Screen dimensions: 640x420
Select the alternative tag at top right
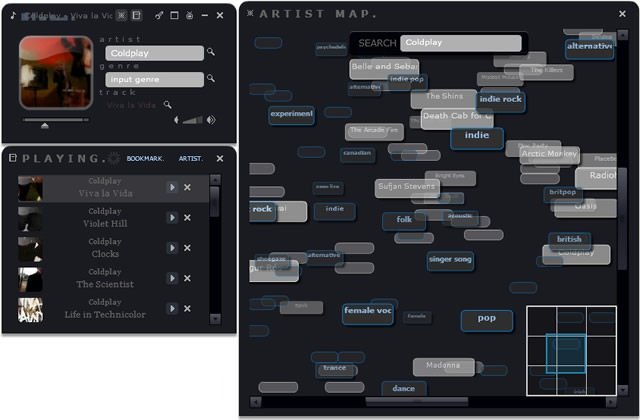pos(589,47)
